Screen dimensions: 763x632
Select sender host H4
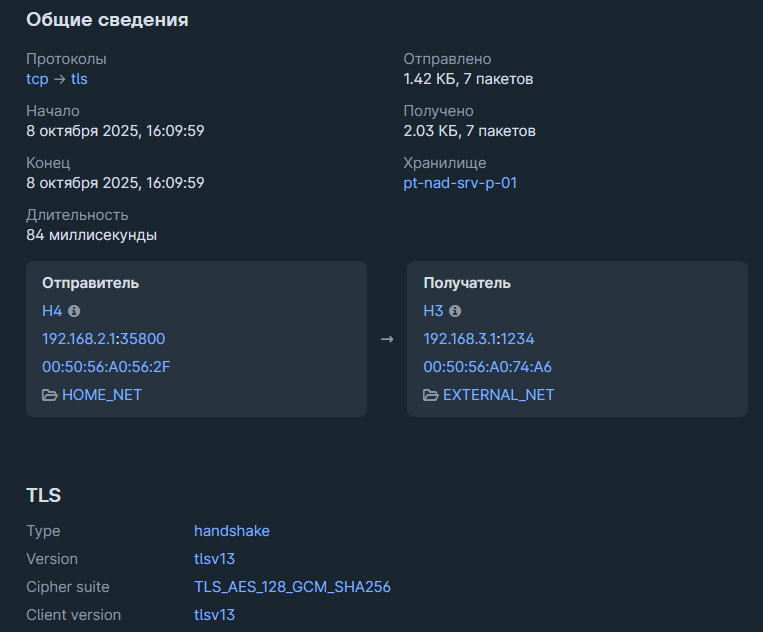point(52,311)
